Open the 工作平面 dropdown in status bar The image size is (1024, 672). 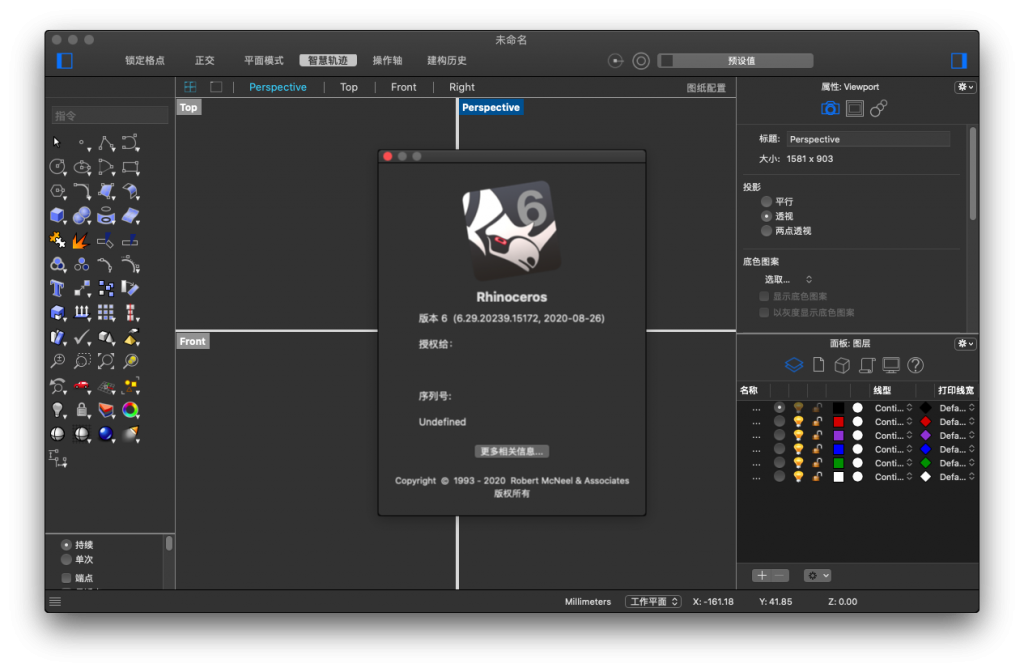pos(653,601)
